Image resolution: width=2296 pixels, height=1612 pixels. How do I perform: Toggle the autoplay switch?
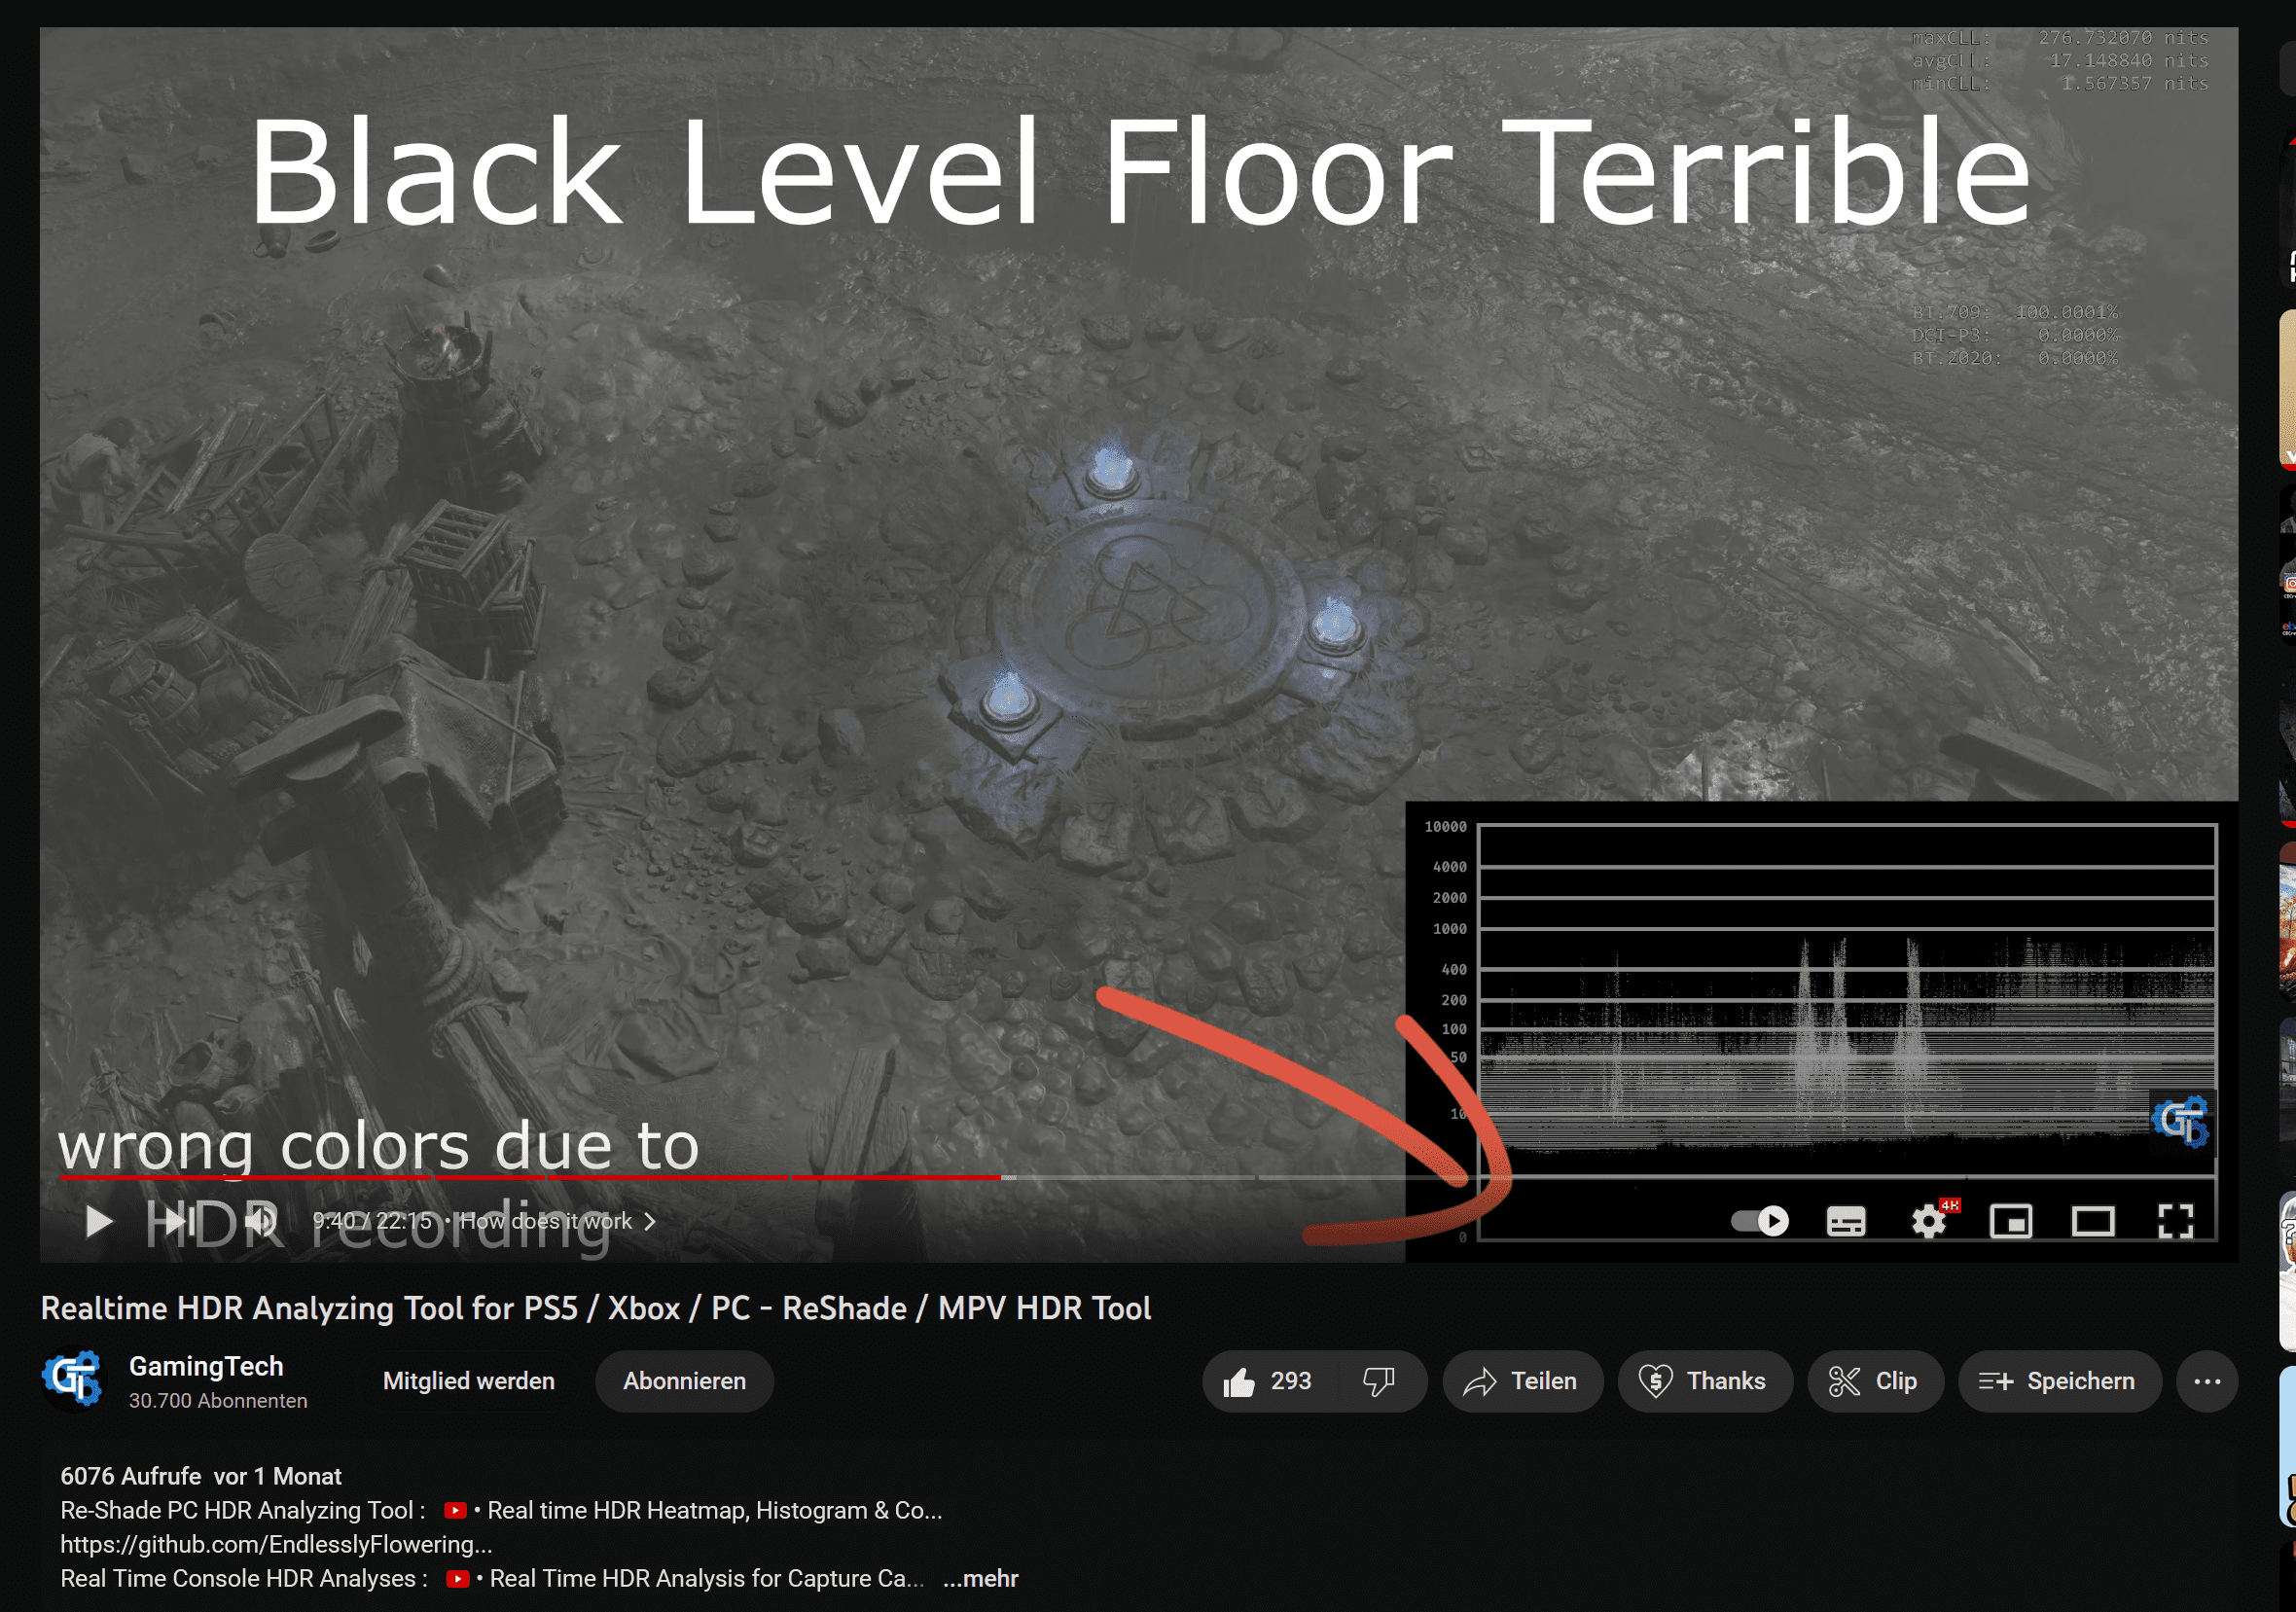[x=1761, y=1221]
